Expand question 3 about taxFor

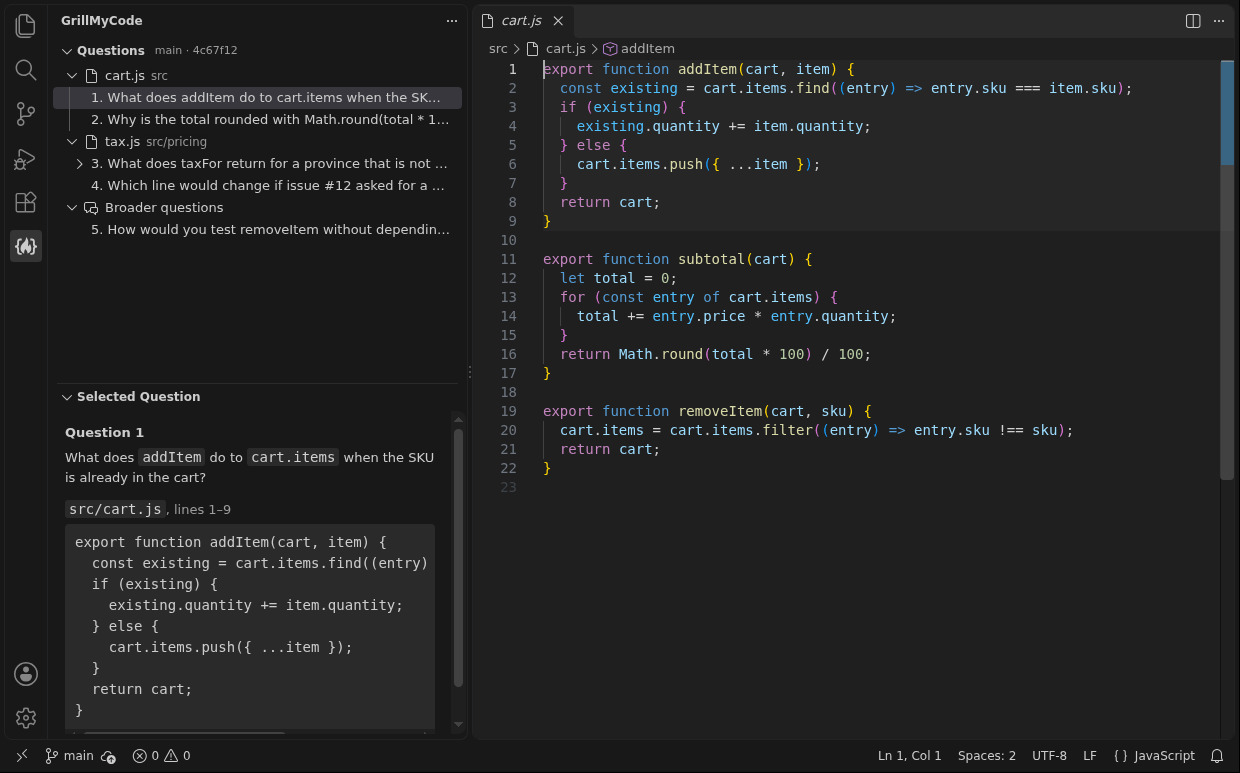point(80,164)
